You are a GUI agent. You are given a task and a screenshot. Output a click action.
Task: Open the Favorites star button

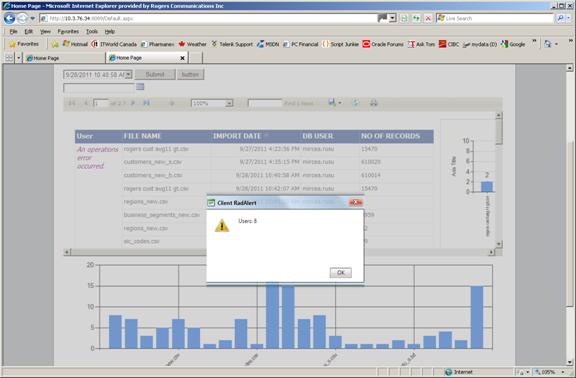tap(24, 44)
